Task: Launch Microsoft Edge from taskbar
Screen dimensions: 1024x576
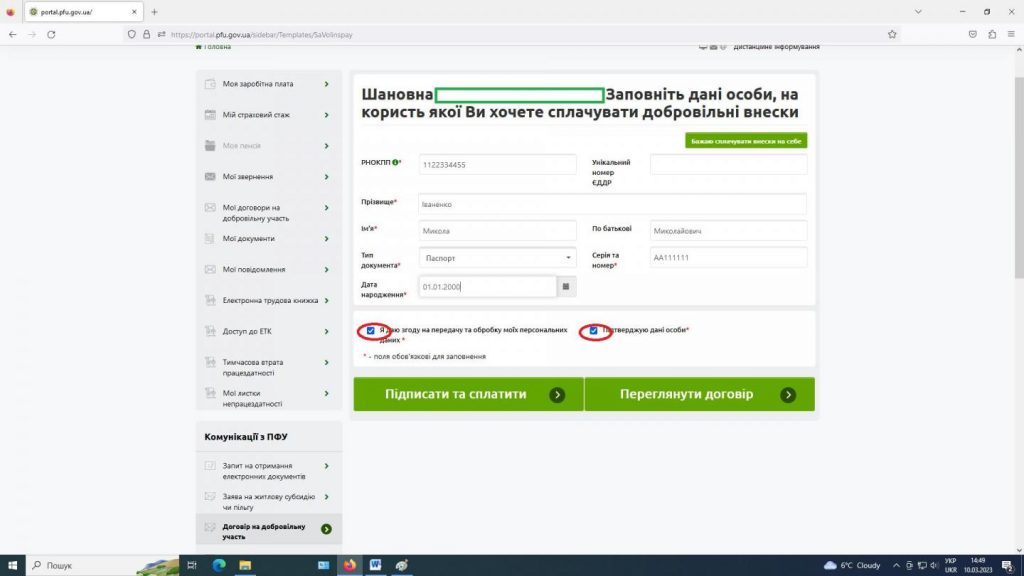Action: click(x=219, y=565)
